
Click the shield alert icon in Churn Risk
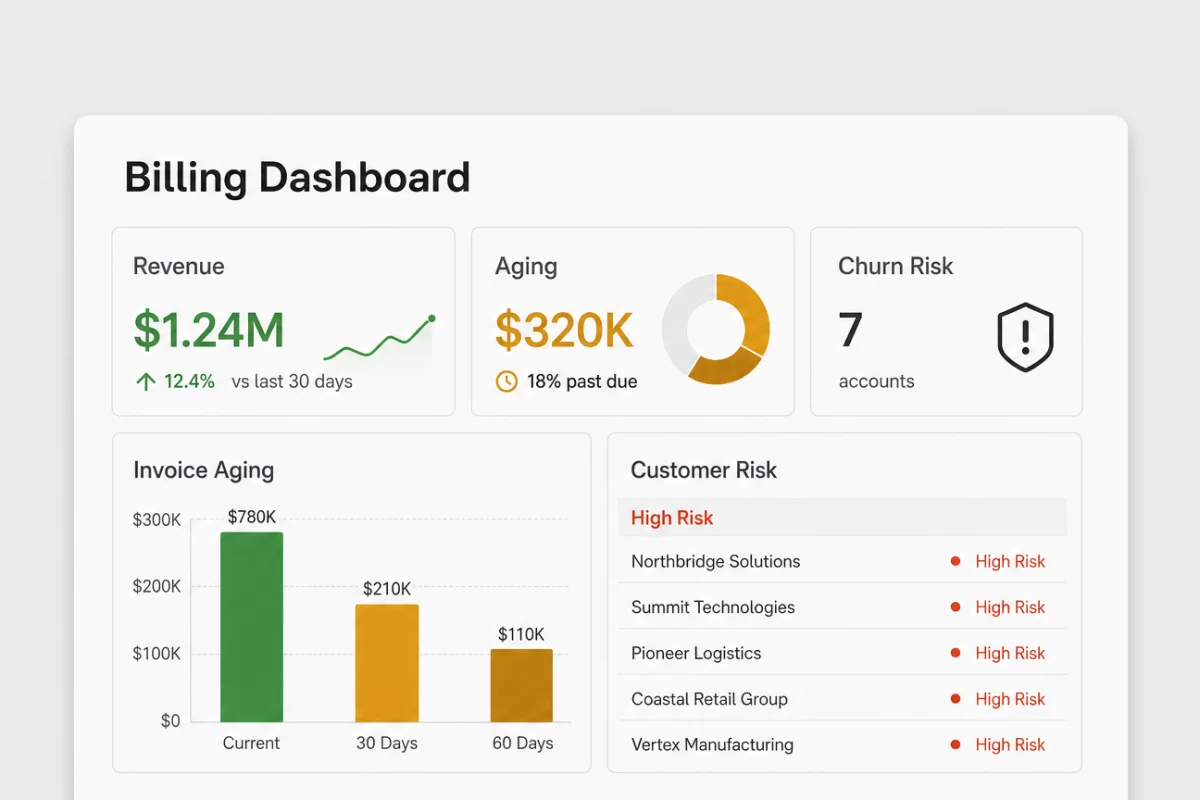pos(1026,338)
